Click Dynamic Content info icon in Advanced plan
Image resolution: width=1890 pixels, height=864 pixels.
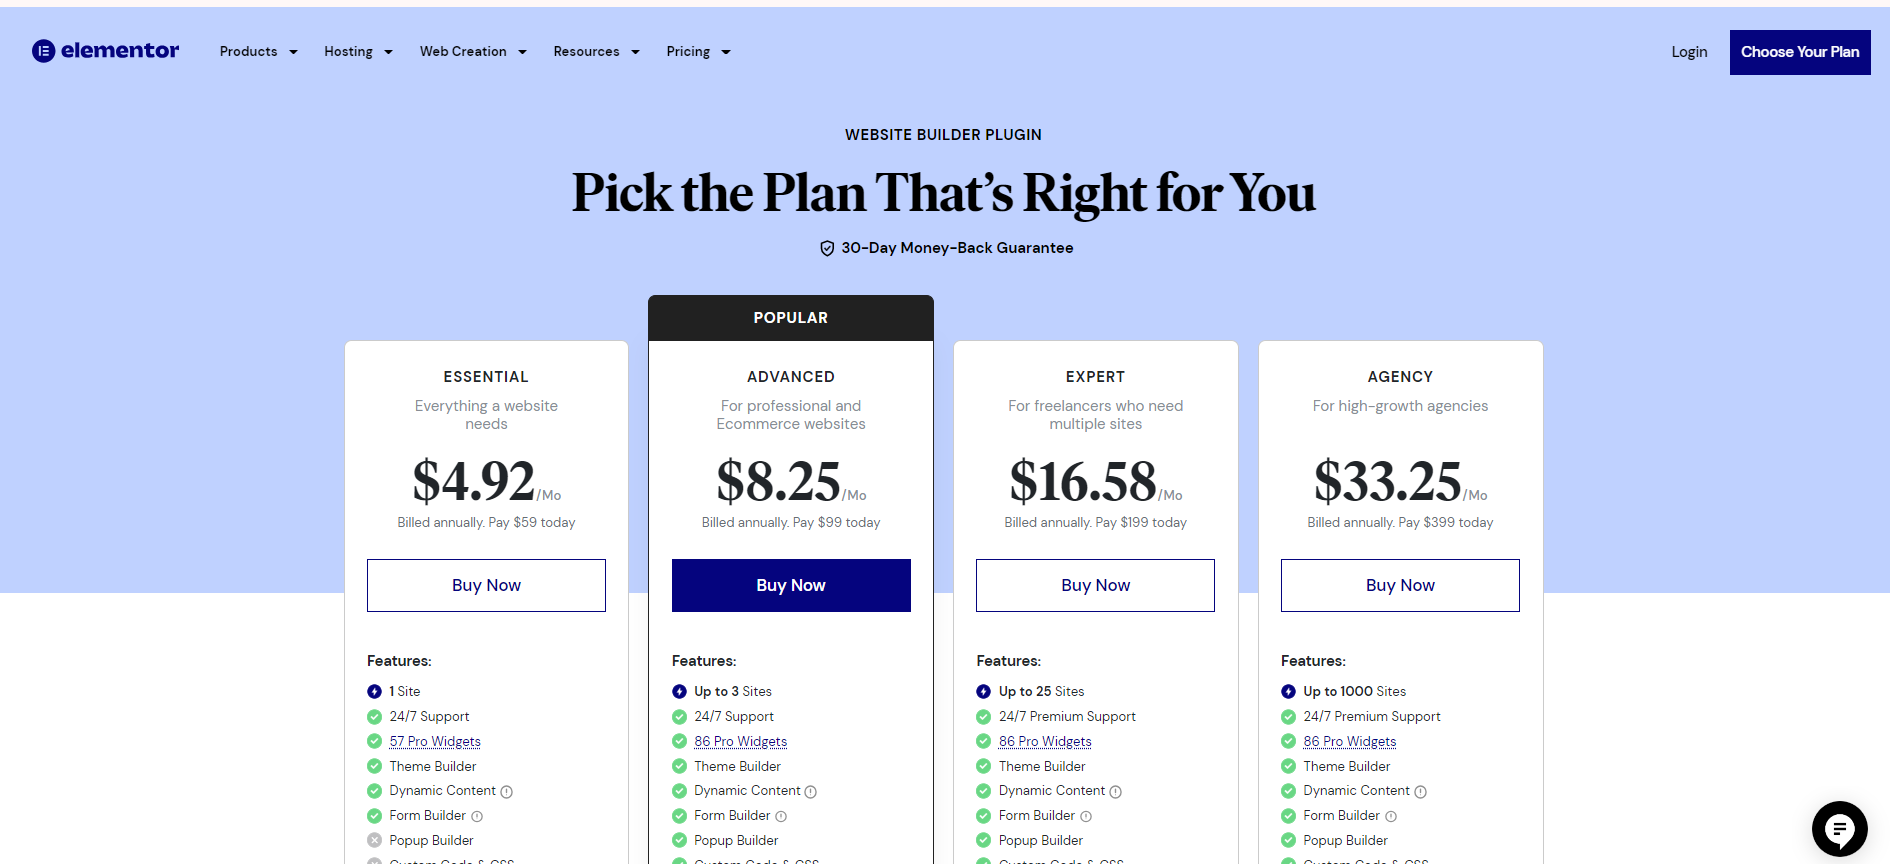click(811, 792)
